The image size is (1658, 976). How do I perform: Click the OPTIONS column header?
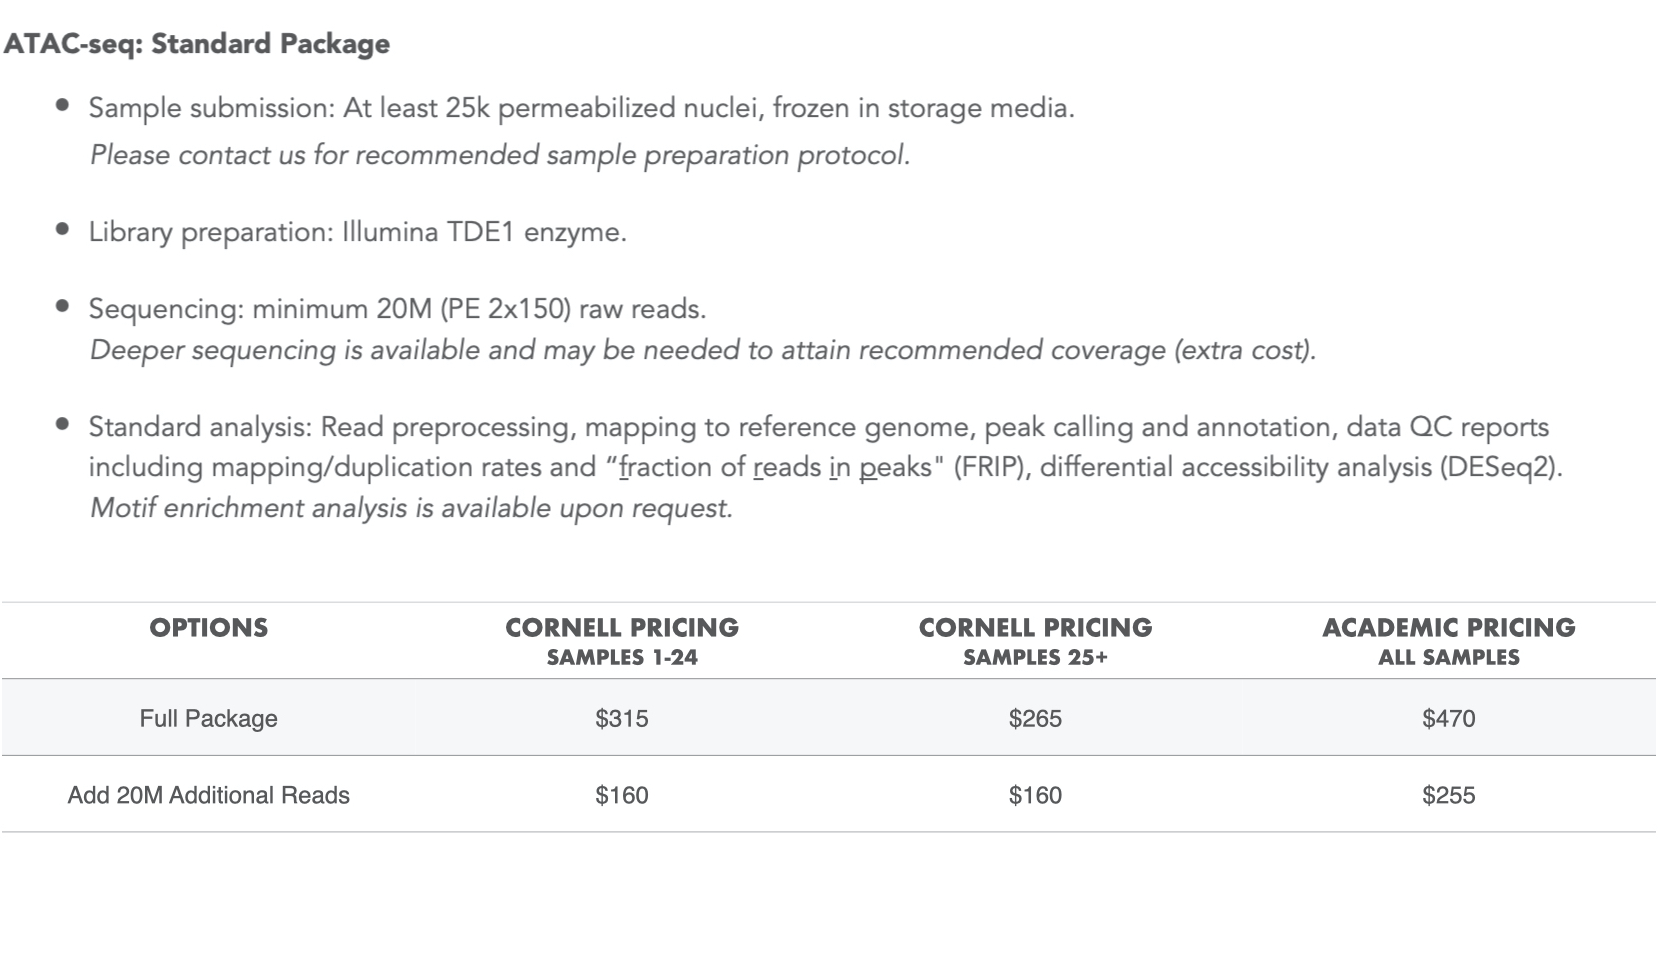click(209, 628)
